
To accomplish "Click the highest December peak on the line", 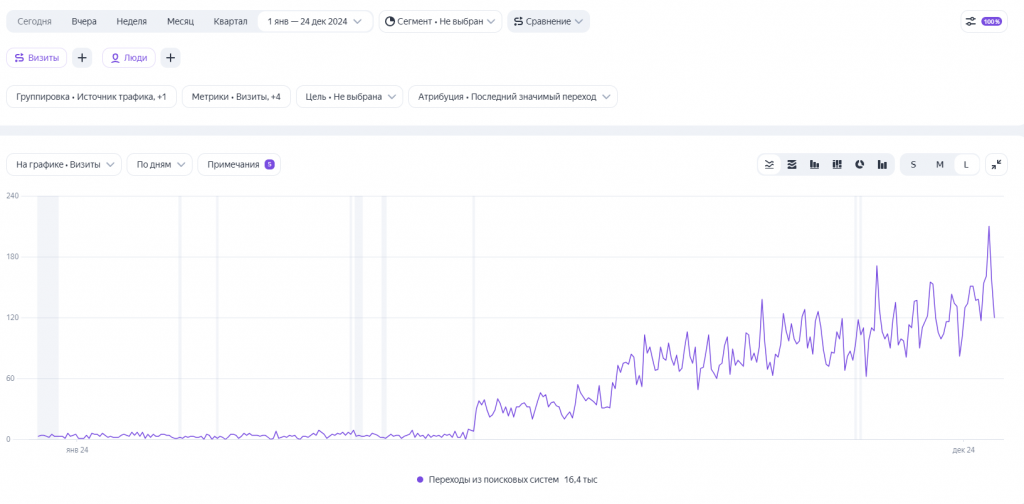I will [x=989, y=227].
